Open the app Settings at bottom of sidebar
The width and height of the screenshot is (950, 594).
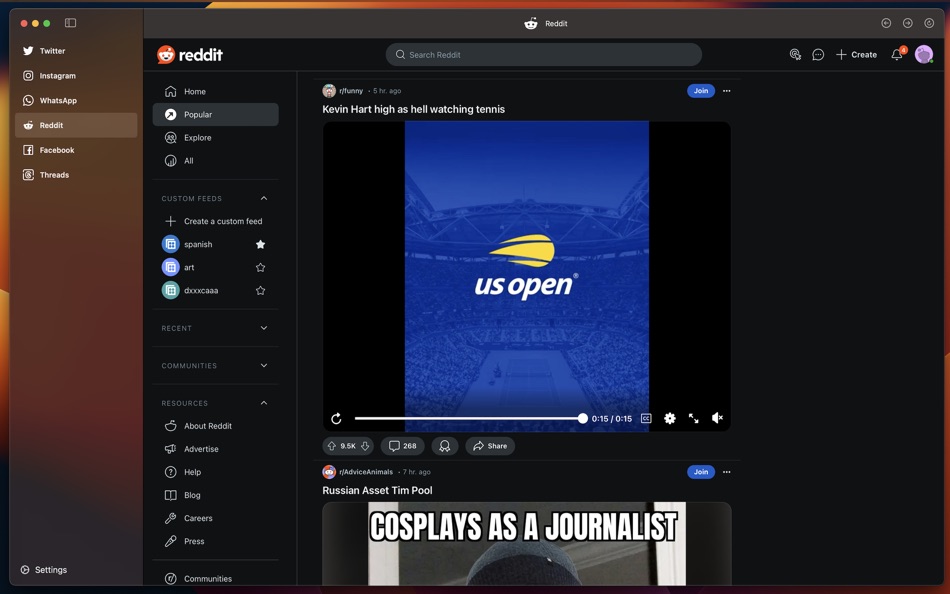click(44, 570)
